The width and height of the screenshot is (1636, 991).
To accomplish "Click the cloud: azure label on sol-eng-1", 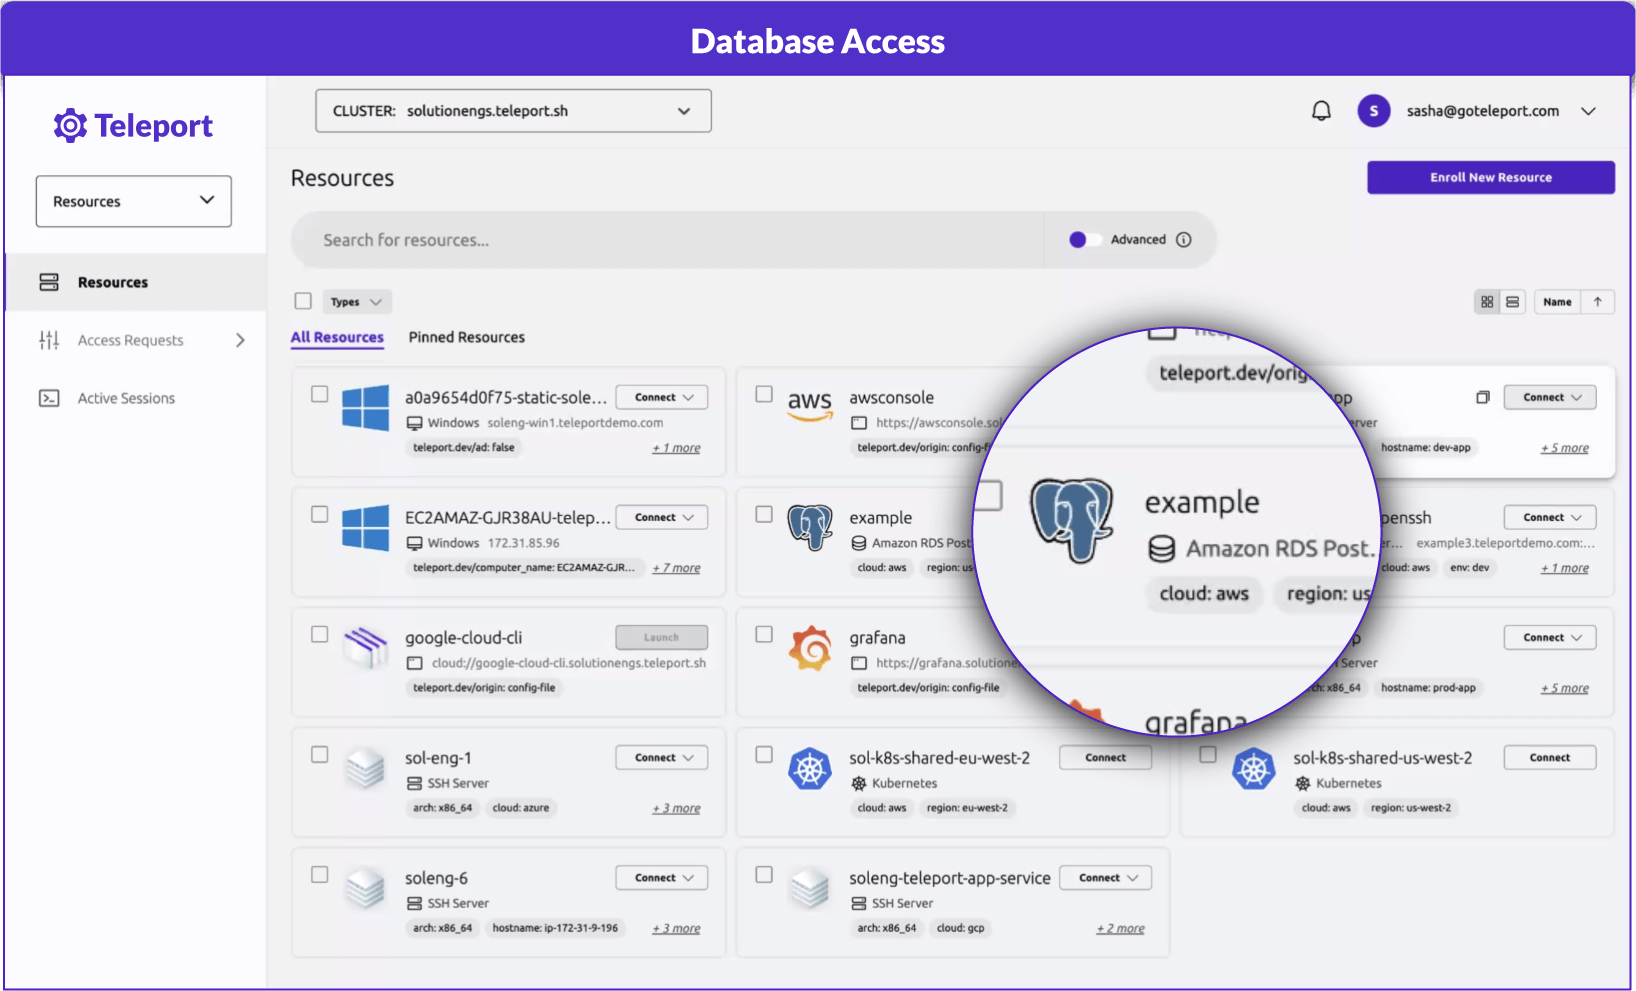I will tap(521, 808).
